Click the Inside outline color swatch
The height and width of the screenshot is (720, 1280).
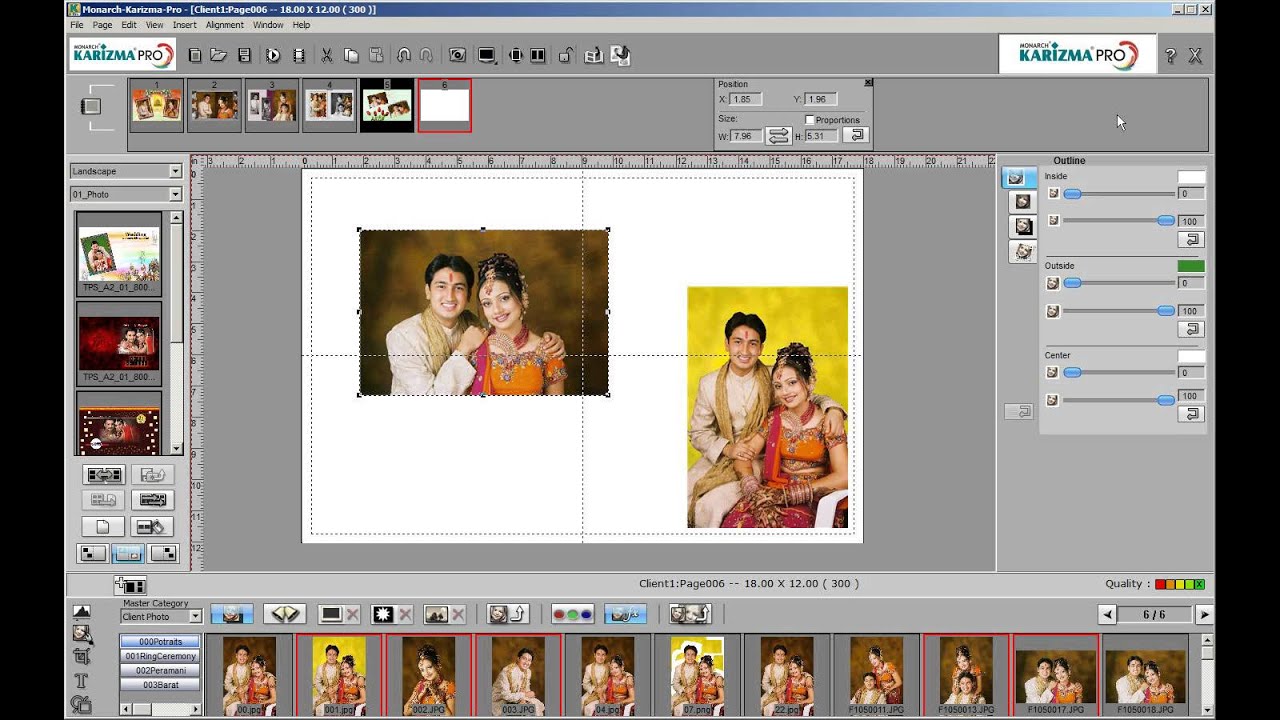[x=1191, y=177]
